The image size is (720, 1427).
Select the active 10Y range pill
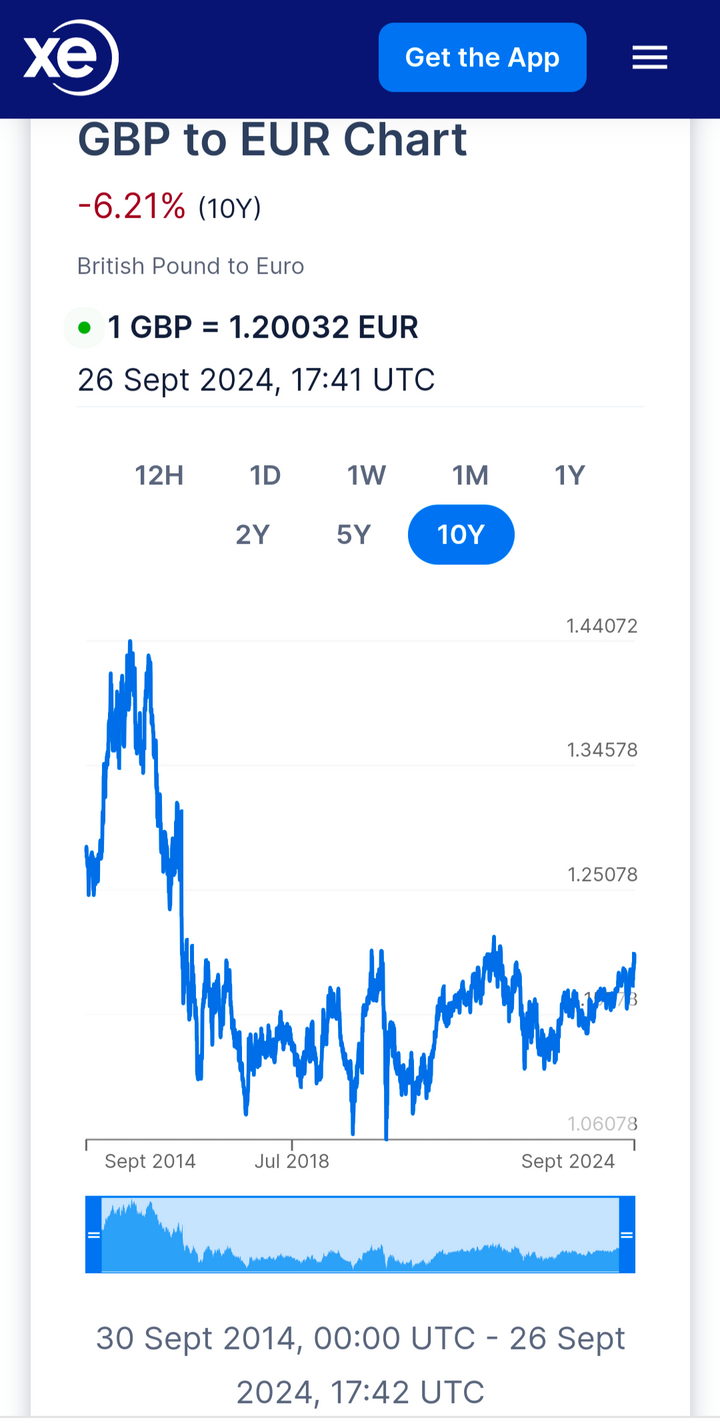461,535
